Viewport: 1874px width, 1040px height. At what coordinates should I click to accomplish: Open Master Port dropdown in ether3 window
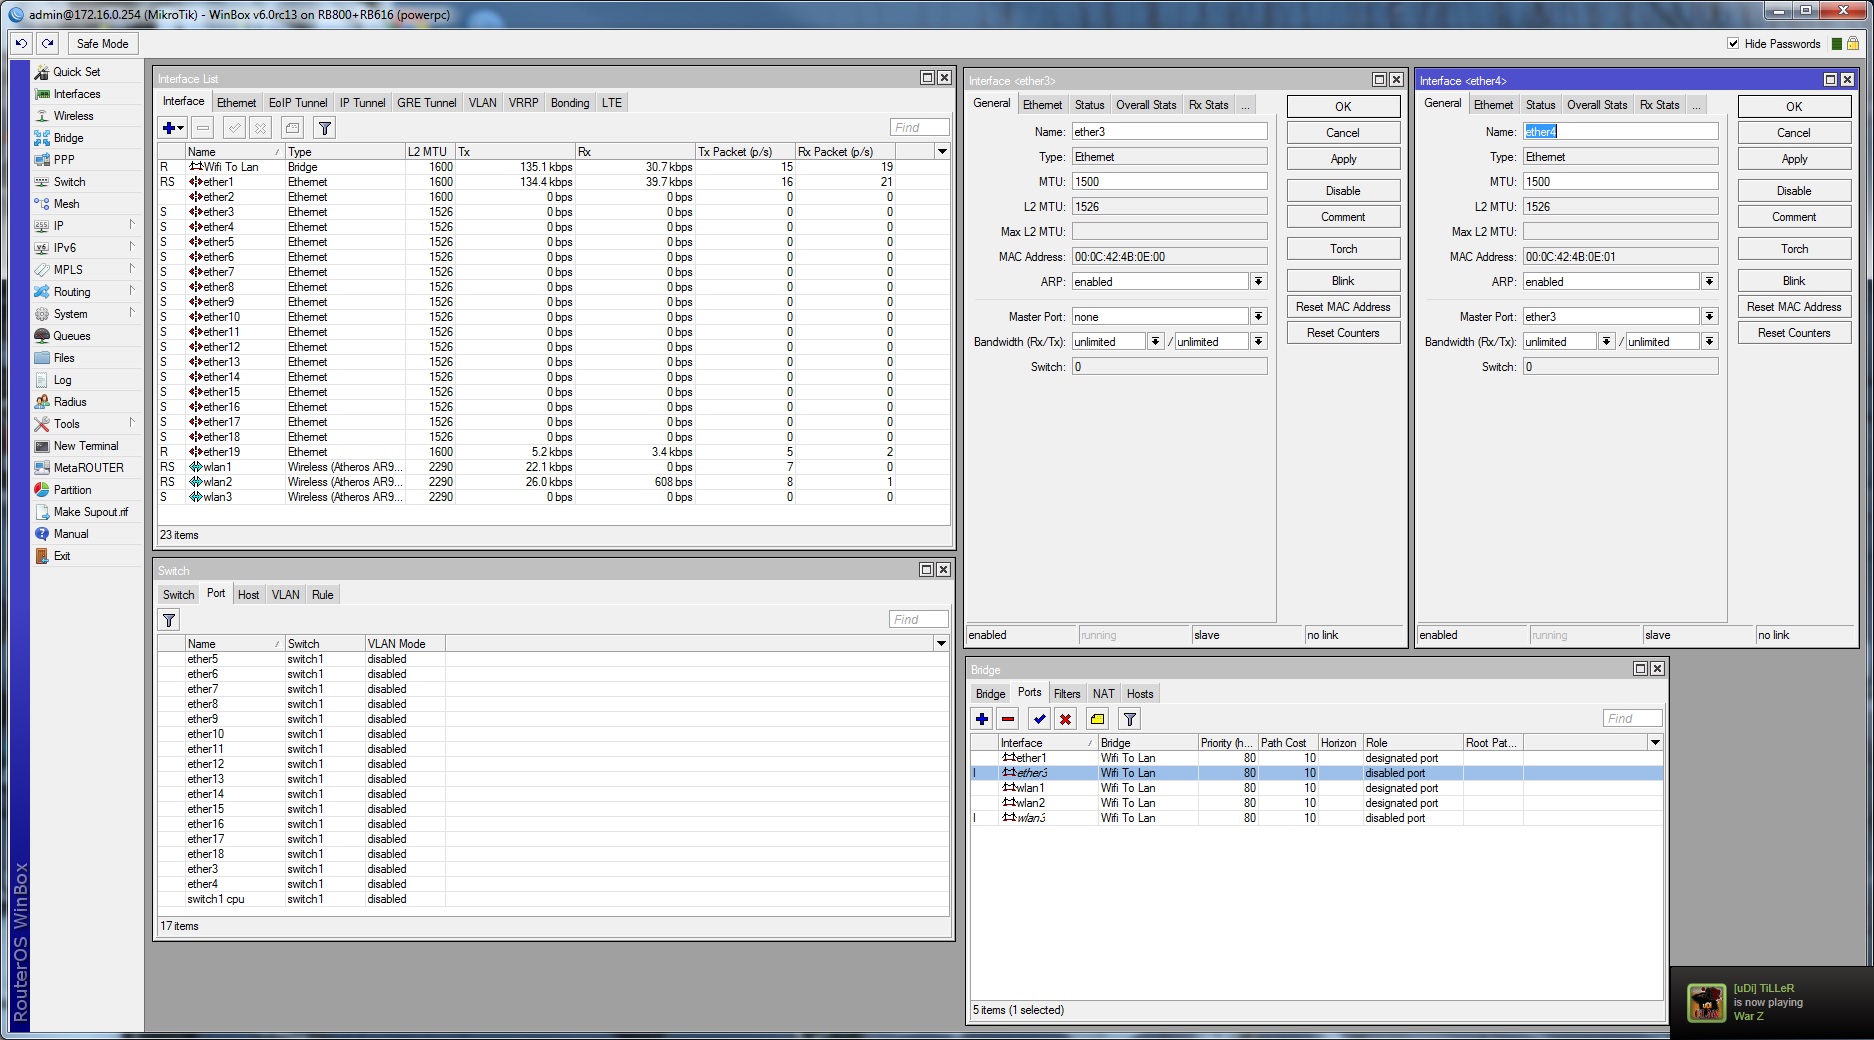tap(1259, 317)
